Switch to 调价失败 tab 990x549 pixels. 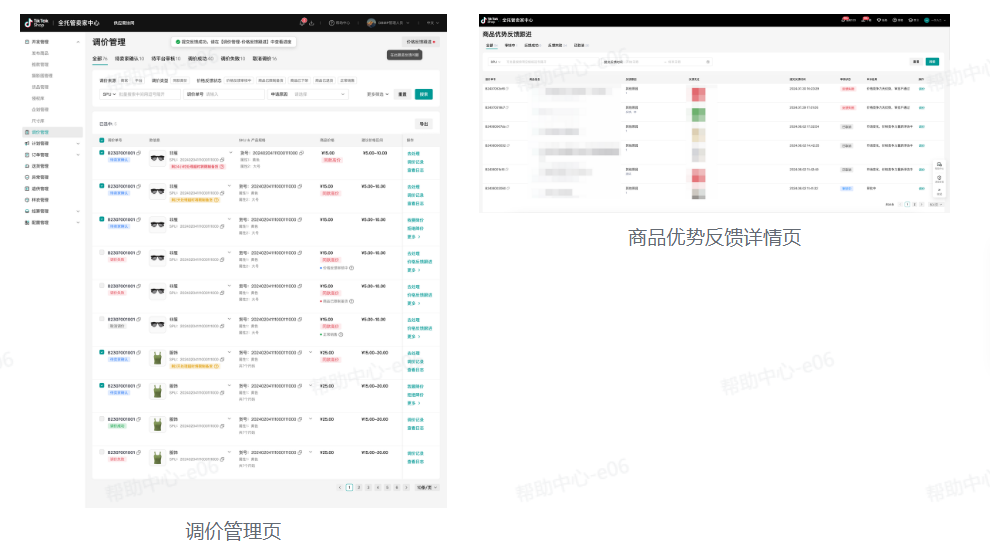pos(232,59)
